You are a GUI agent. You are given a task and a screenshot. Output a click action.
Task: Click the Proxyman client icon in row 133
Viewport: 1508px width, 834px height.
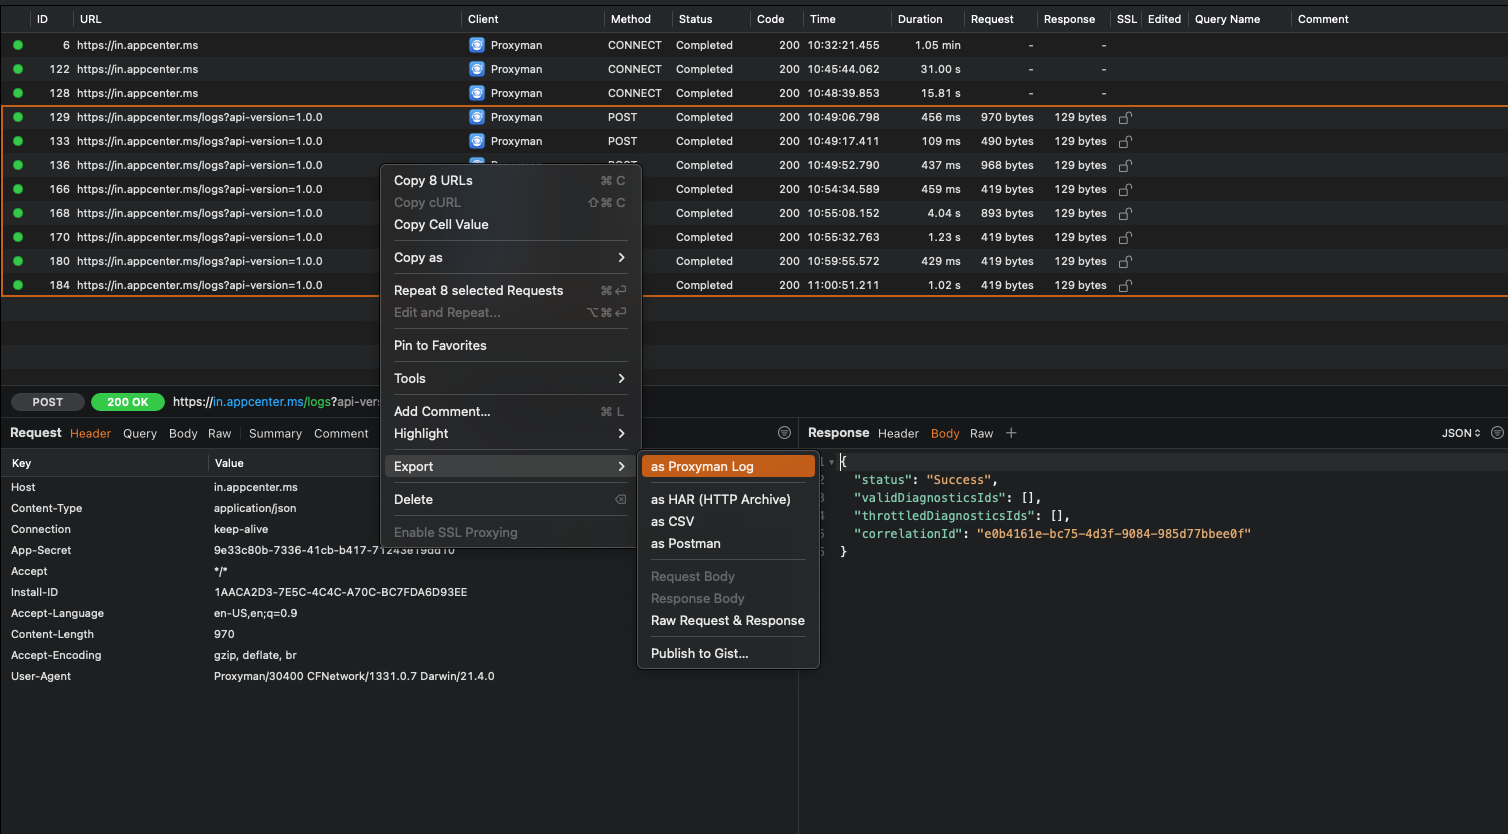477,141
